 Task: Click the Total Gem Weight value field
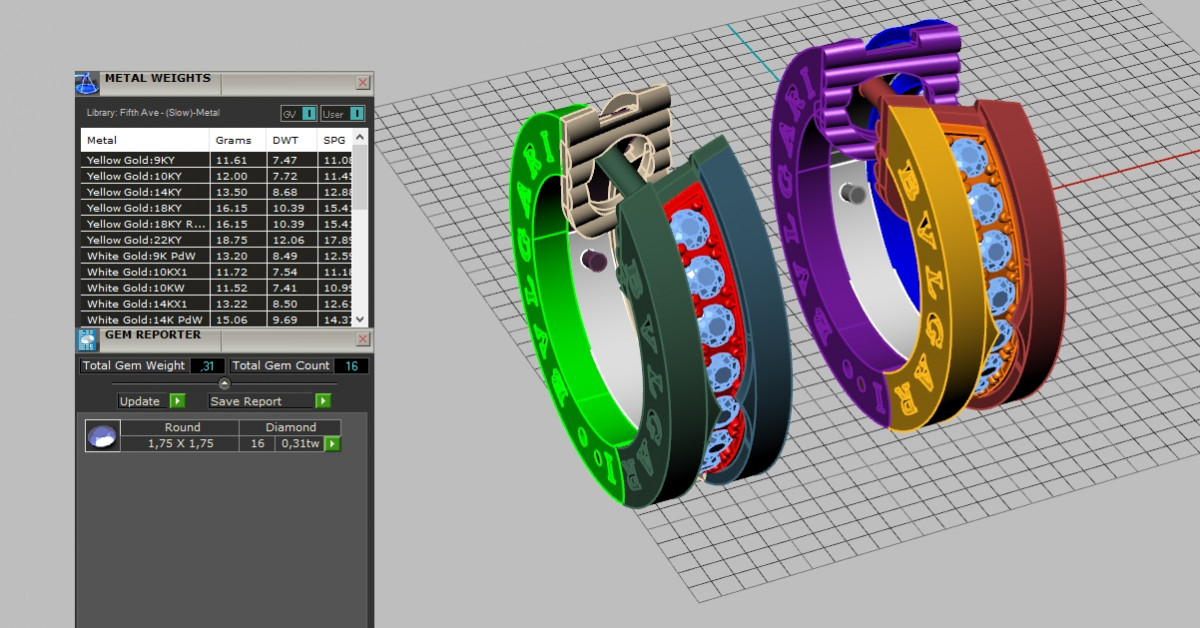tap(207, 365)
